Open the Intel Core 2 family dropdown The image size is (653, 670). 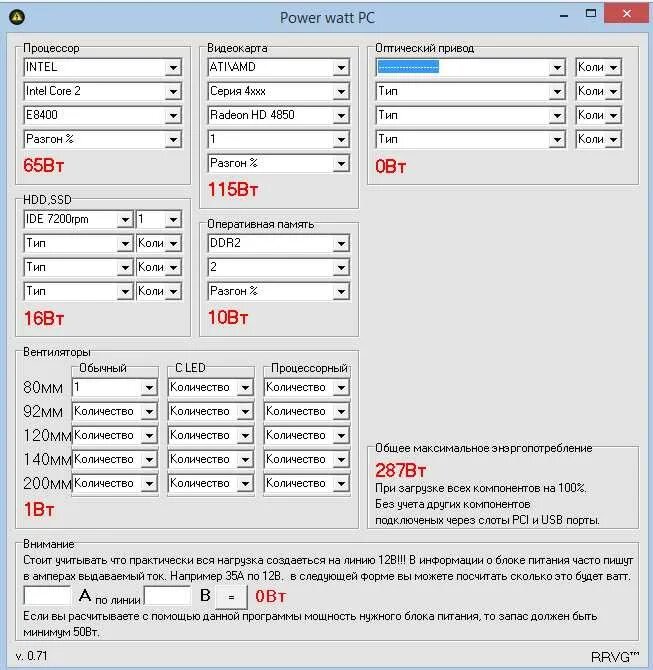[x=103, y=91]
